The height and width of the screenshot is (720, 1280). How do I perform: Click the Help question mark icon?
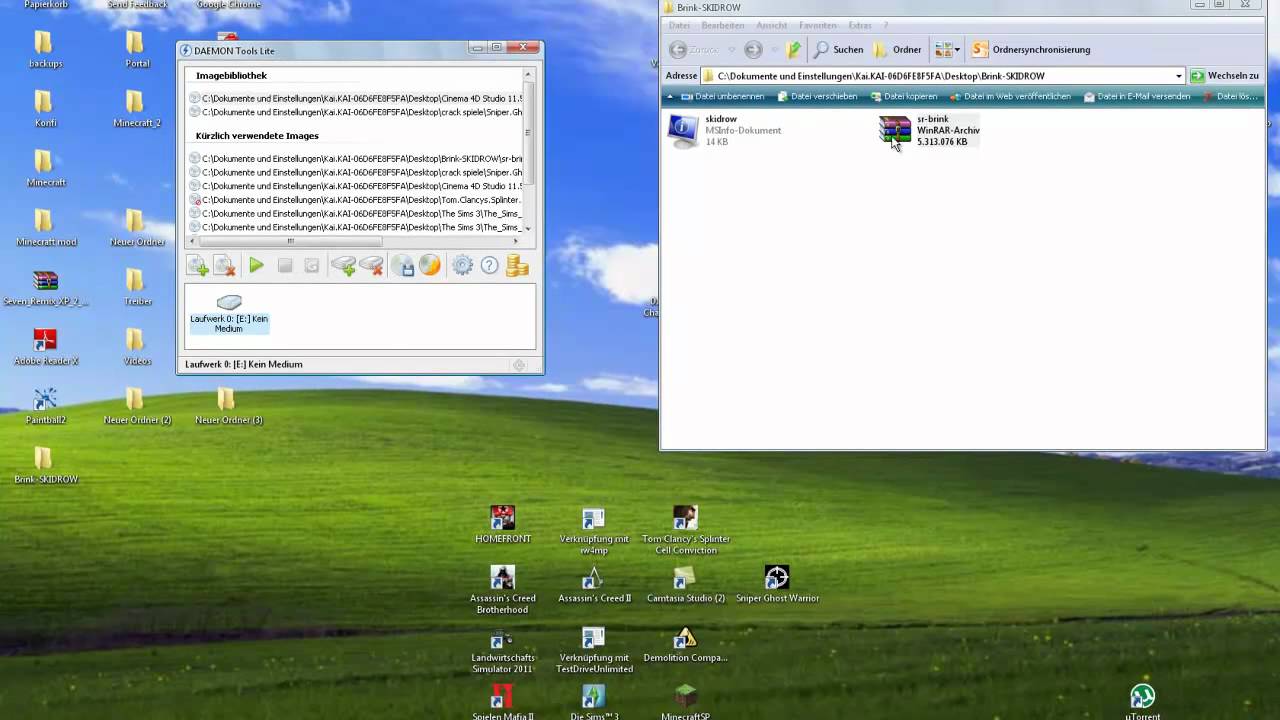click(489, 265)
